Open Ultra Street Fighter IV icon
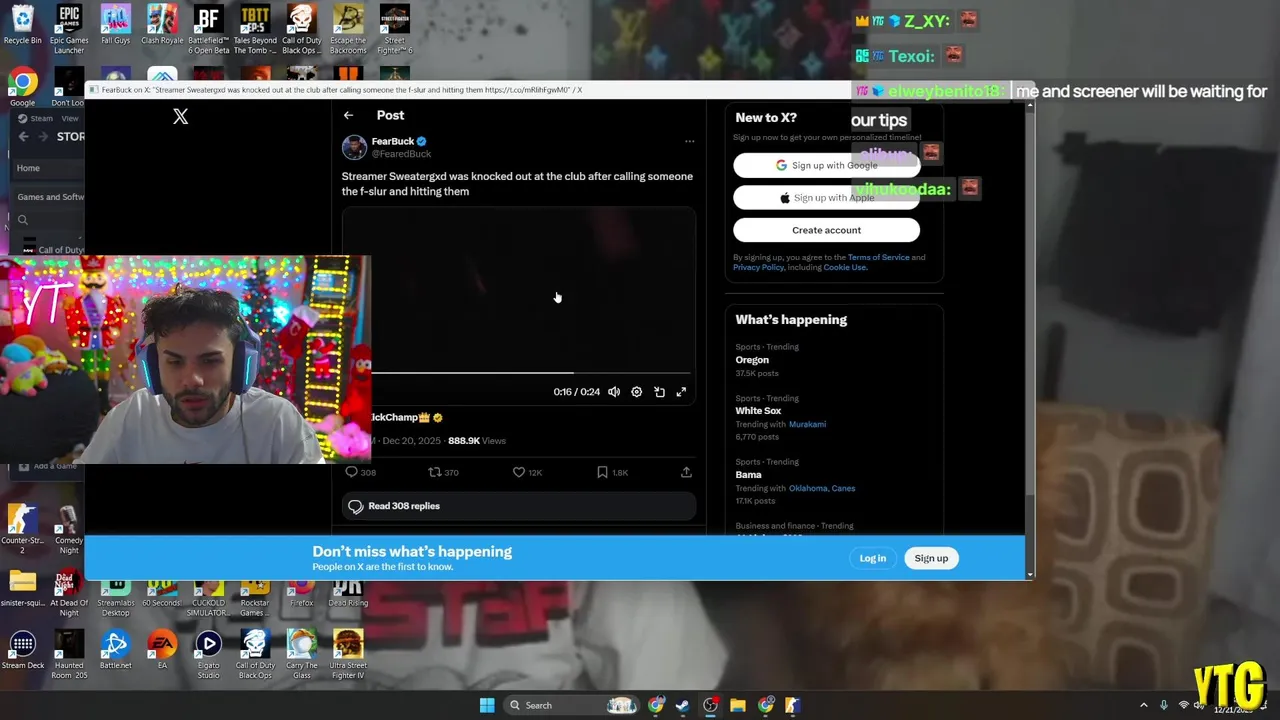 [348, 655]
